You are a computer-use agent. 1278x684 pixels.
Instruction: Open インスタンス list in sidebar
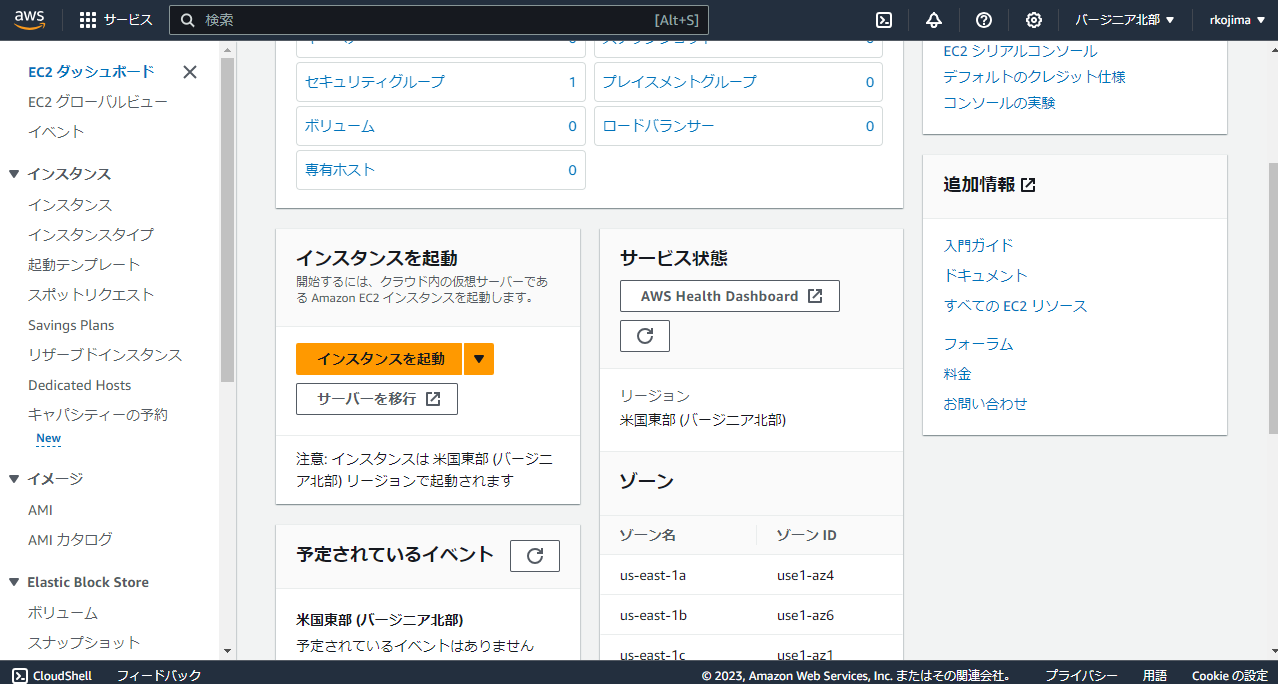click(x=70, y=205)
